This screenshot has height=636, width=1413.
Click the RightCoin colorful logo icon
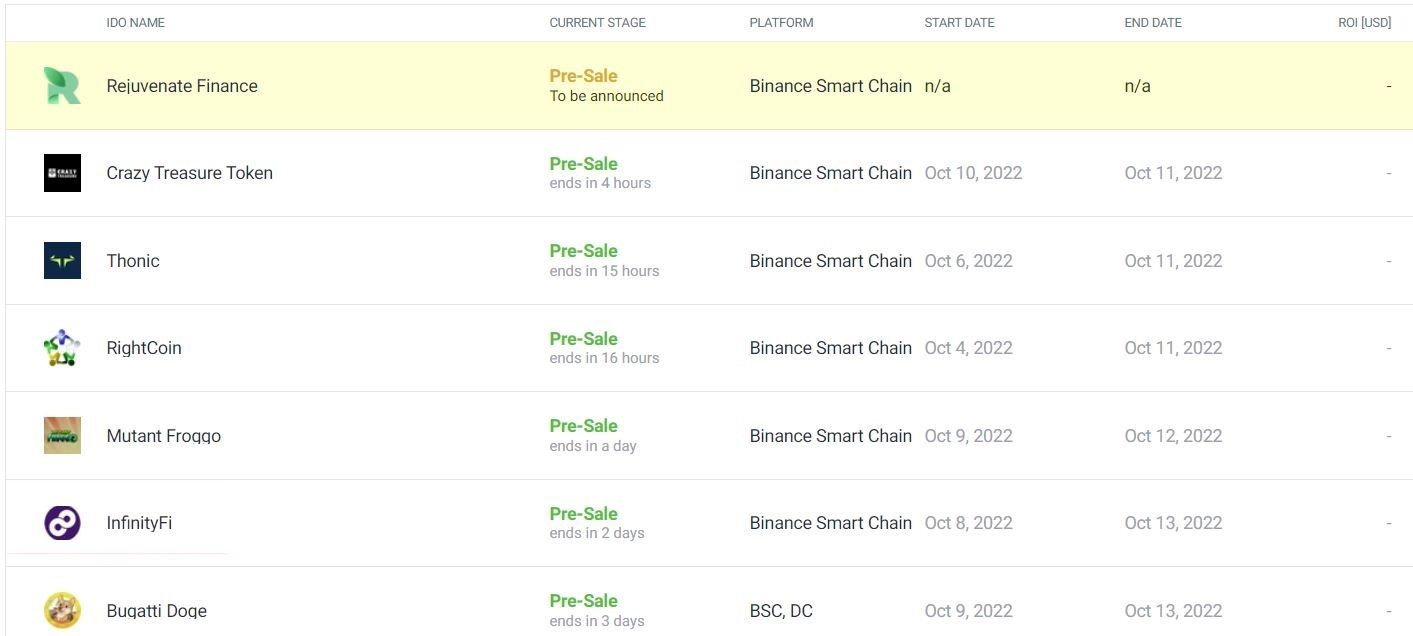coord(62,348)
